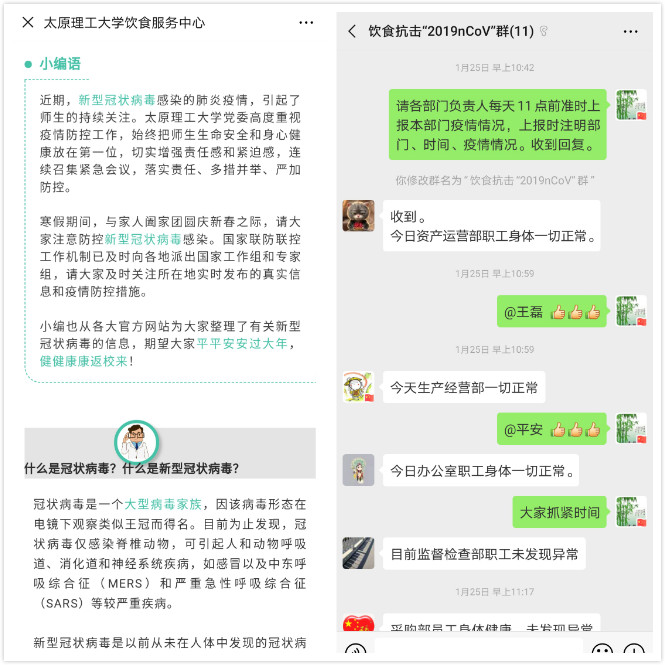This screenshot has height=665, width=665.
Task: Tap the red heart flag avatar
Action: [358, 623]
